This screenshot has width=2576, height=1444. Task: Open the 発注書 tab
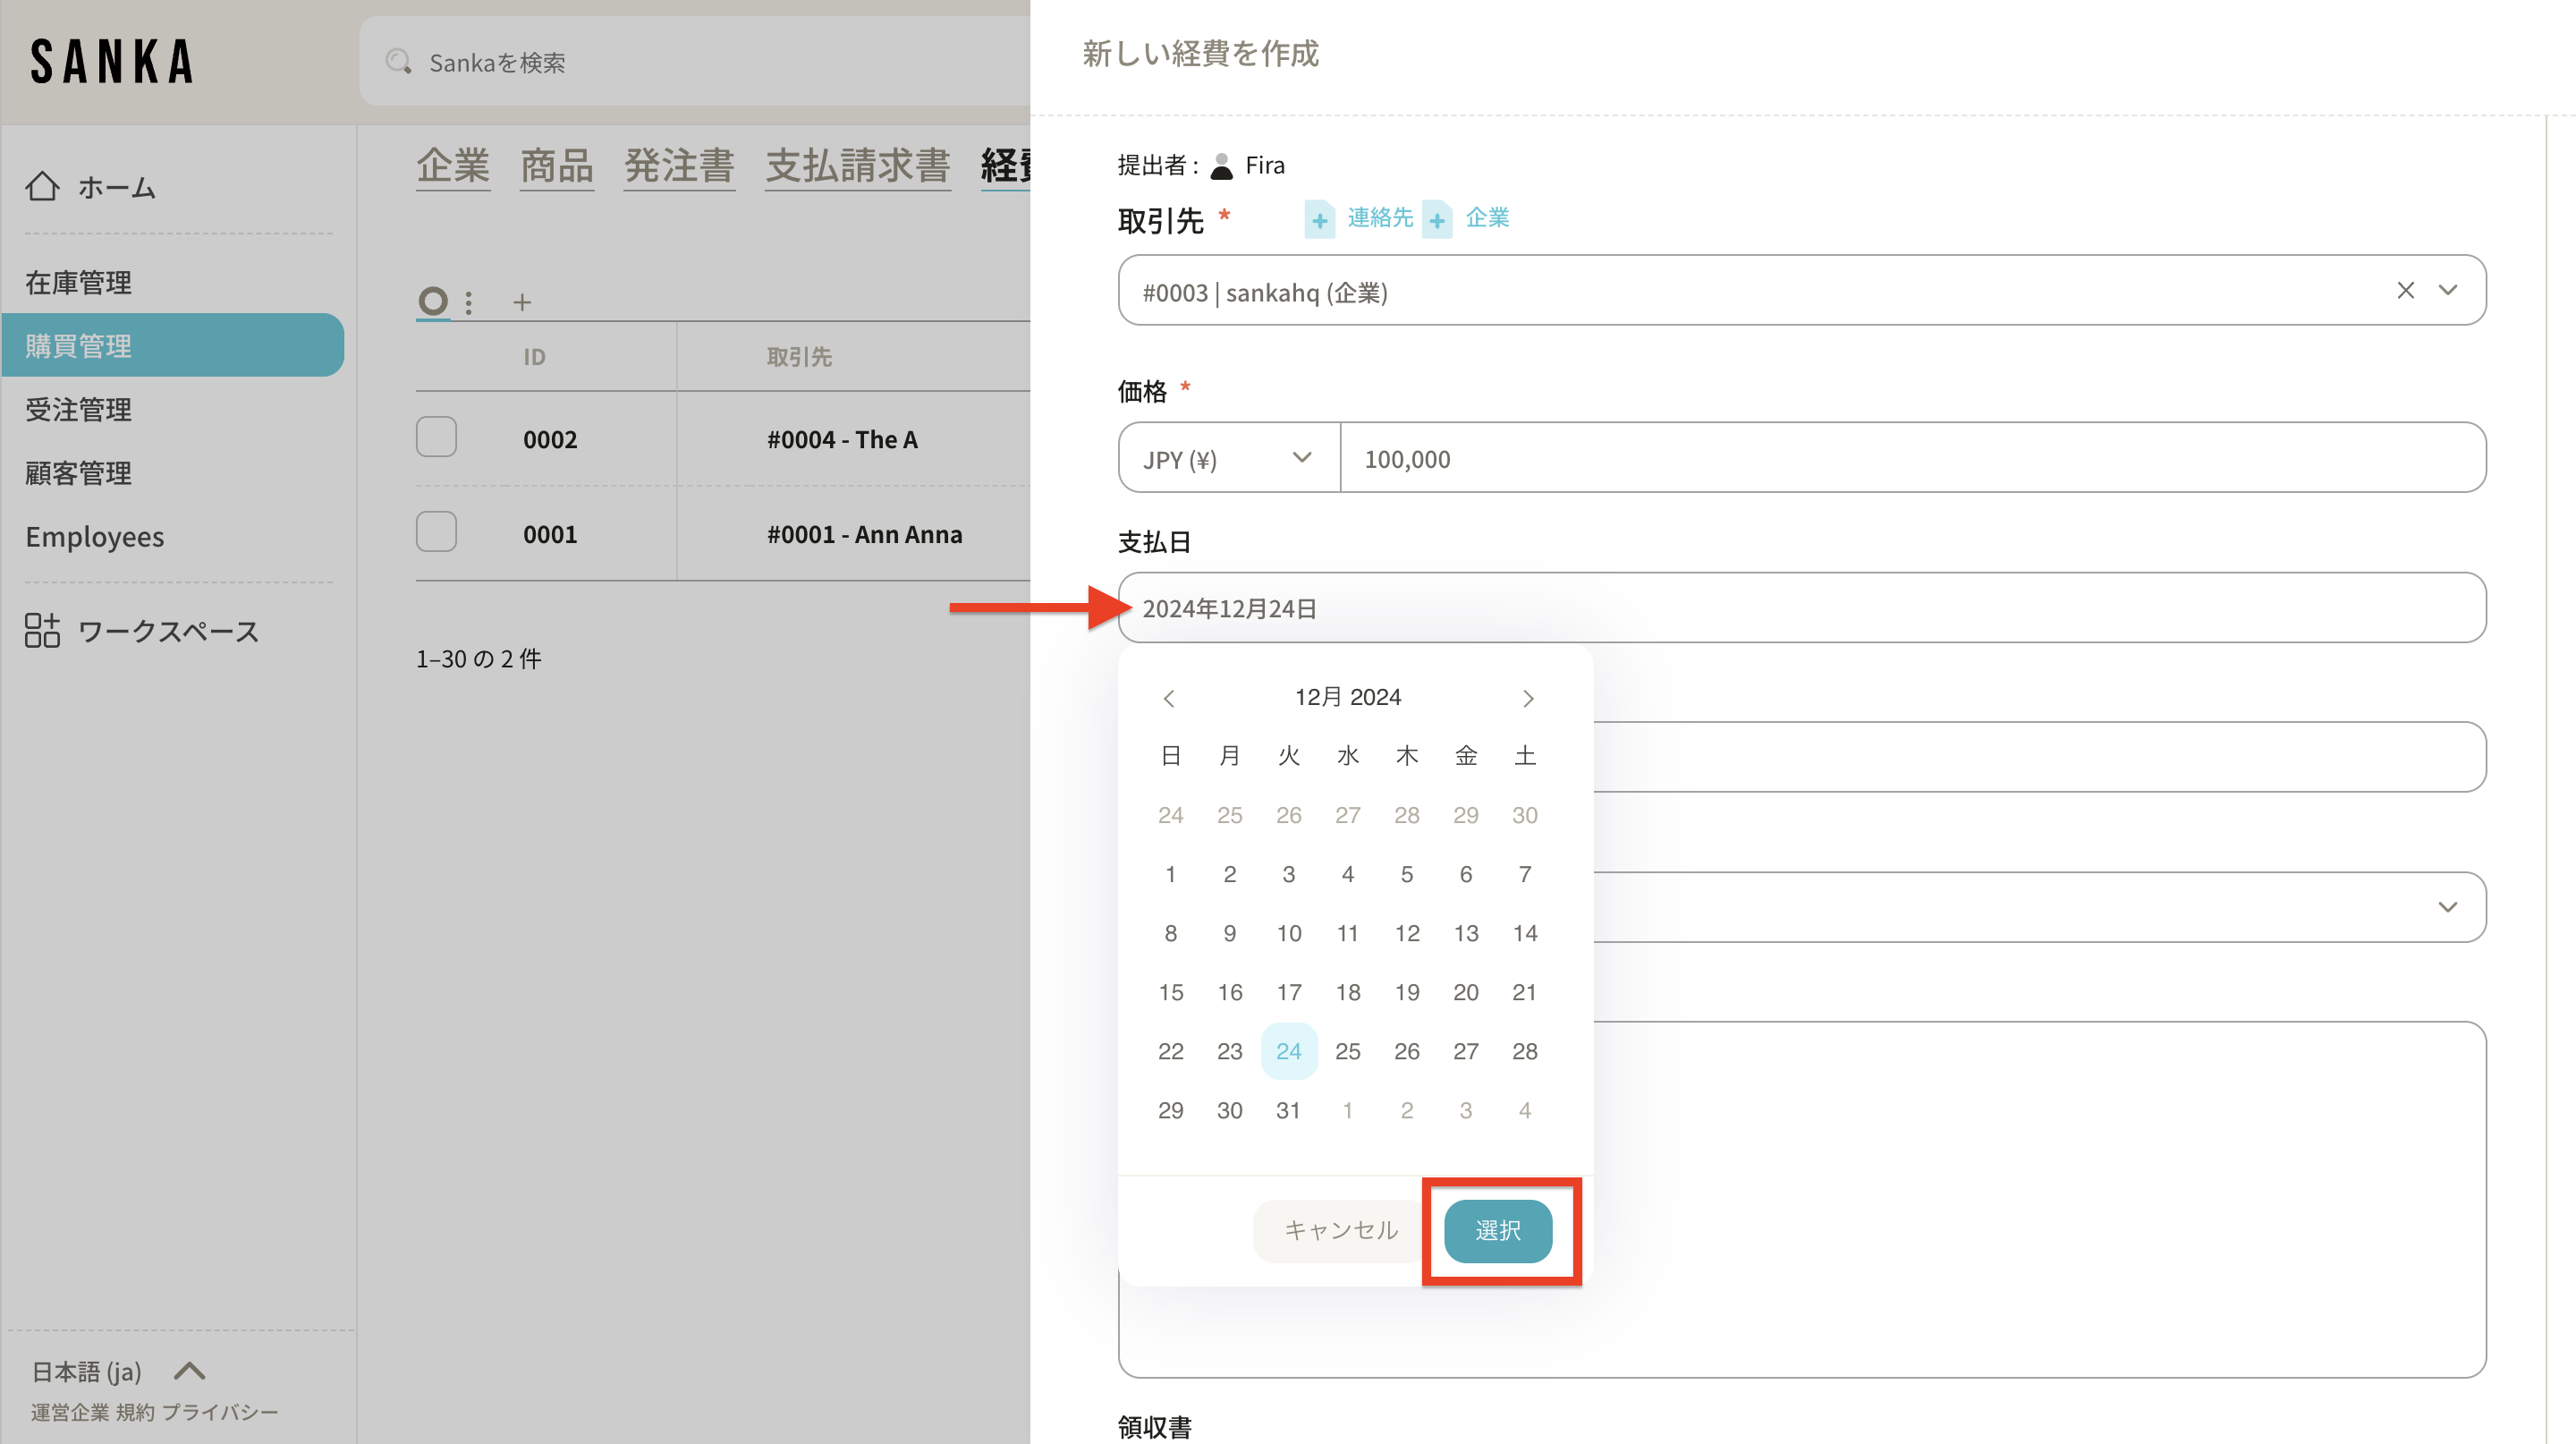click(x=679, y=165)
